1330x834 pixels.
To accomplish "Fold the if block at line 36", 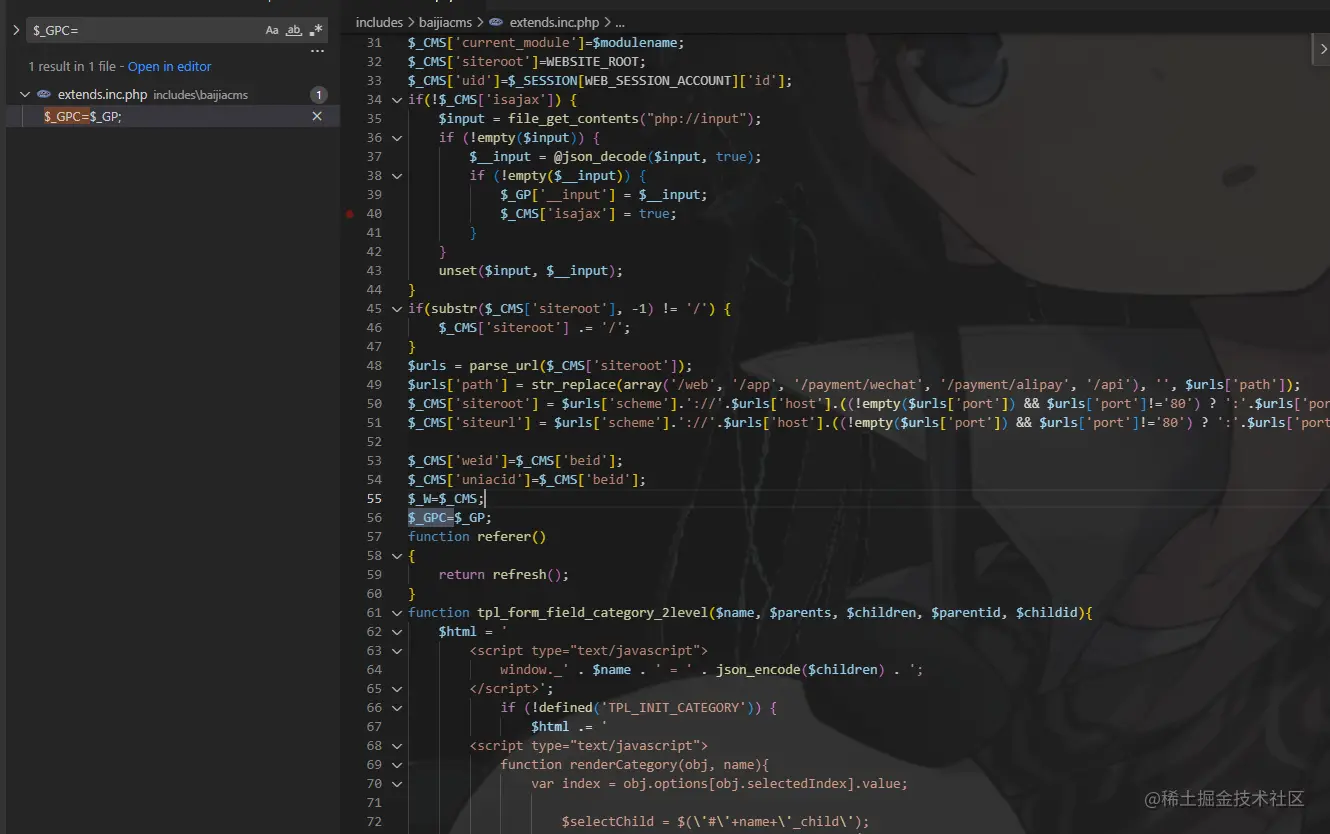I will 397,138.
